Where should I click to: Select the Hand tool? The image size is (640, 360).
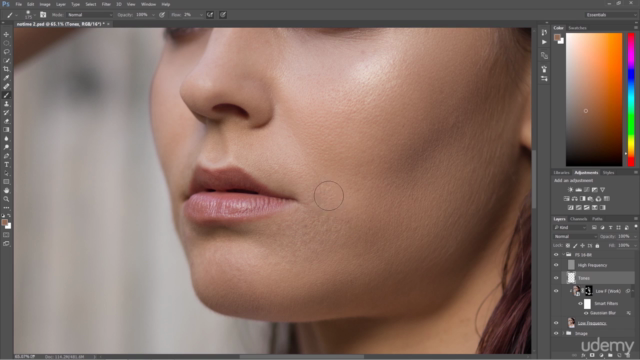pyautogui.click(x=6, y=191)
